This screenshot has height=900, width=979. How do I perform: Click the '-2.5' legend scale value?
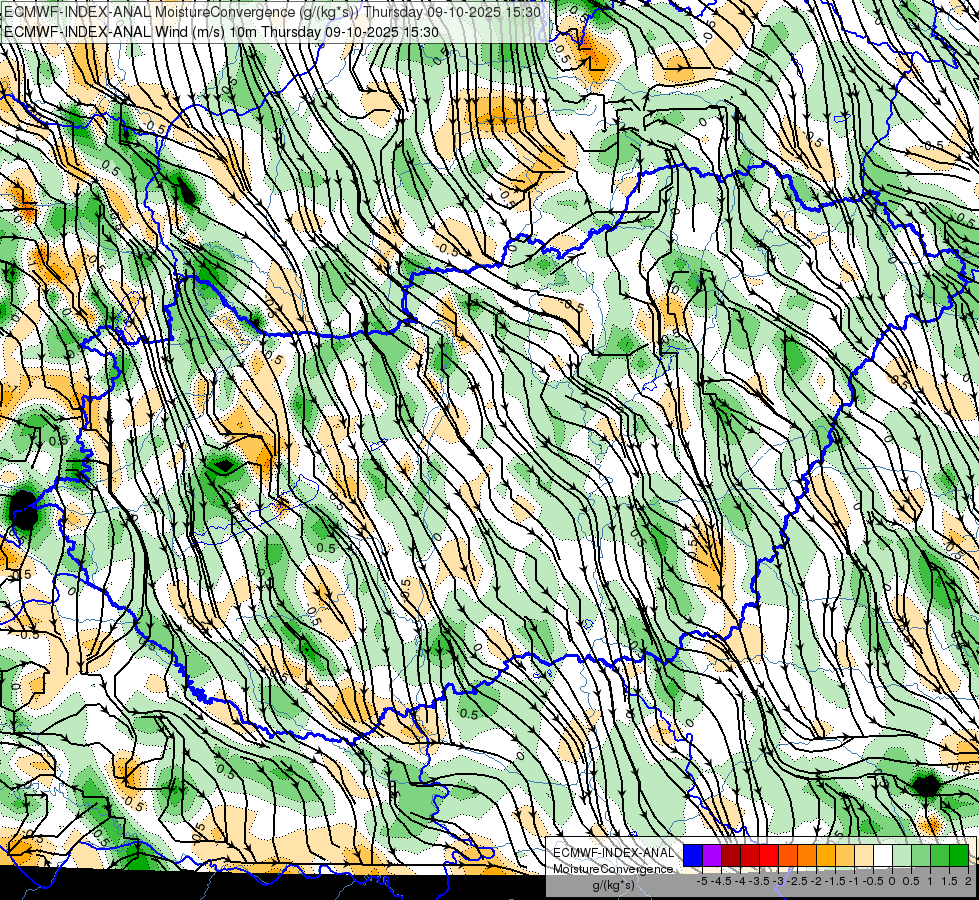[x=797, y=881]
